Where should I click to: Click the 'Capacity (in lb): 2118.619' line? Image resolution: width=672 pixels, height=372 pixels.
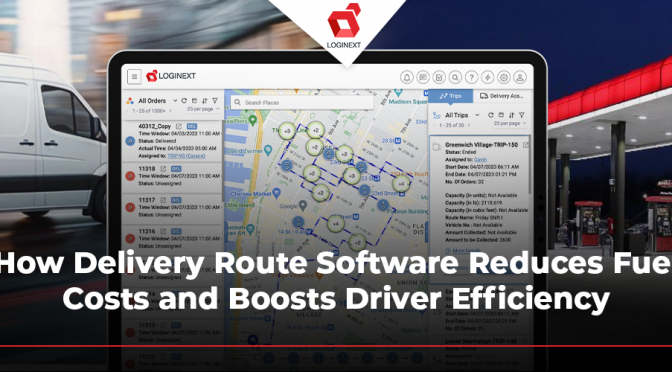pyautogui.click(x=475, y=202)
